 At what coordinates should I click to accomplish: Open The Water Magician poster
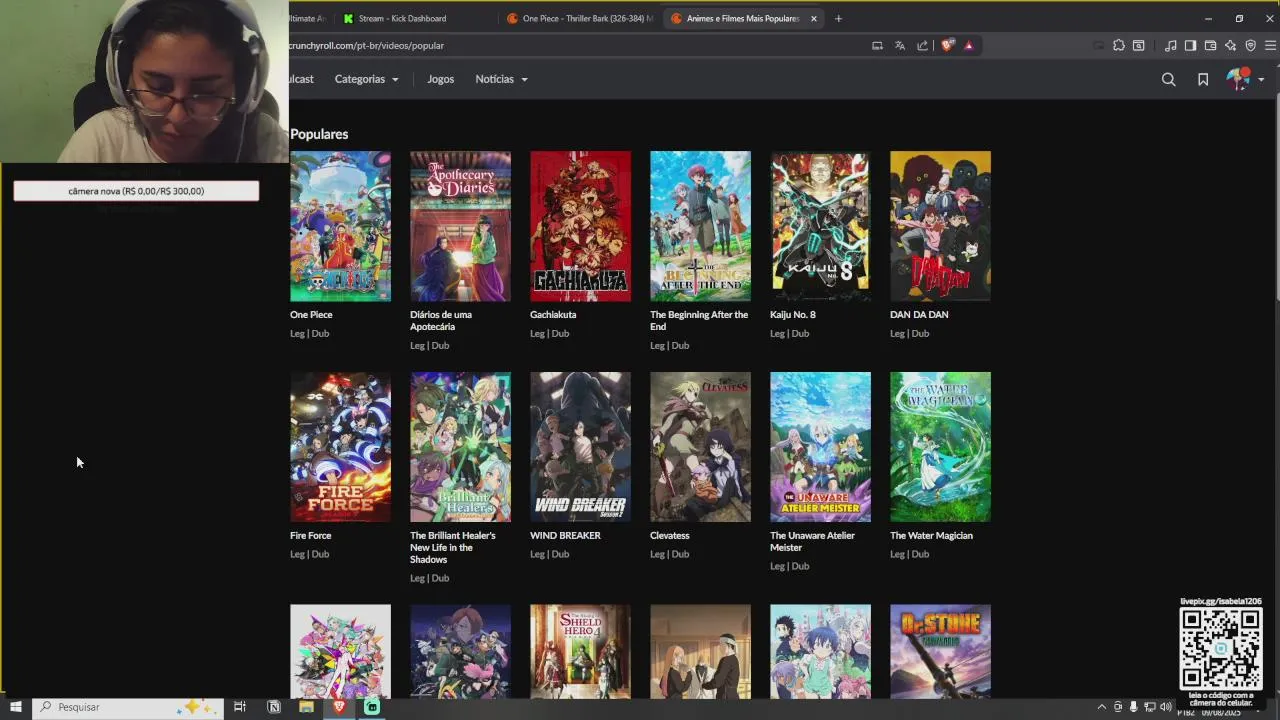point(940,447)
